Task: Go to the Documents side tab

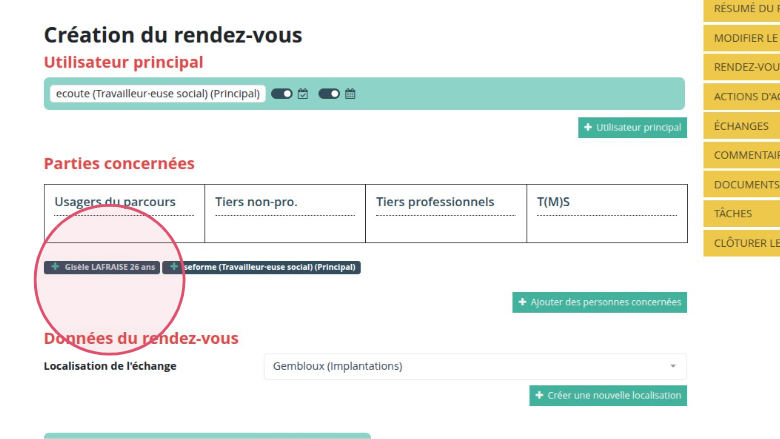Action: [x=742, y=185]
